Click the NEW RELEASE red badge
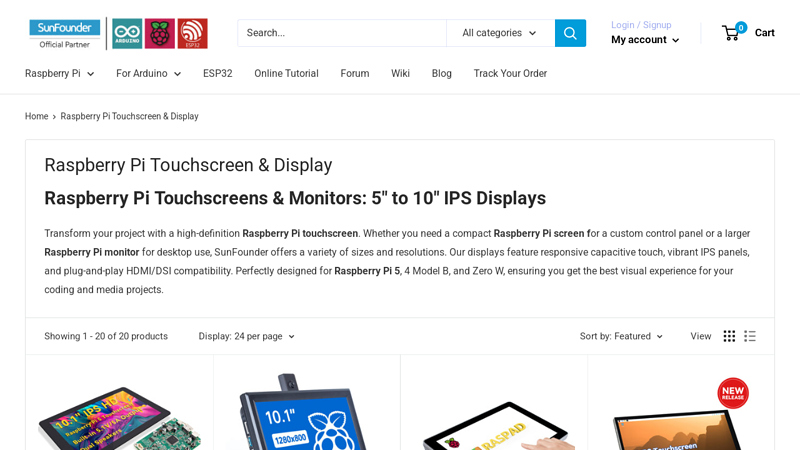Viewport: 800px width, 450px height. tap(733, 393)
